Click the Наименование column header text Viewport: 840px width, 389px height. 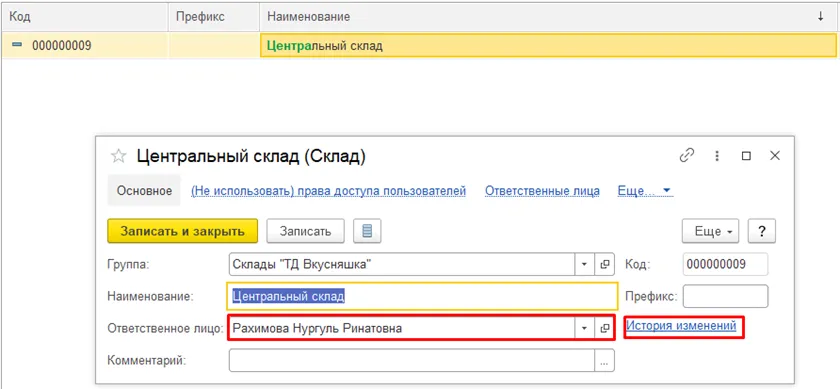point(309,17)
